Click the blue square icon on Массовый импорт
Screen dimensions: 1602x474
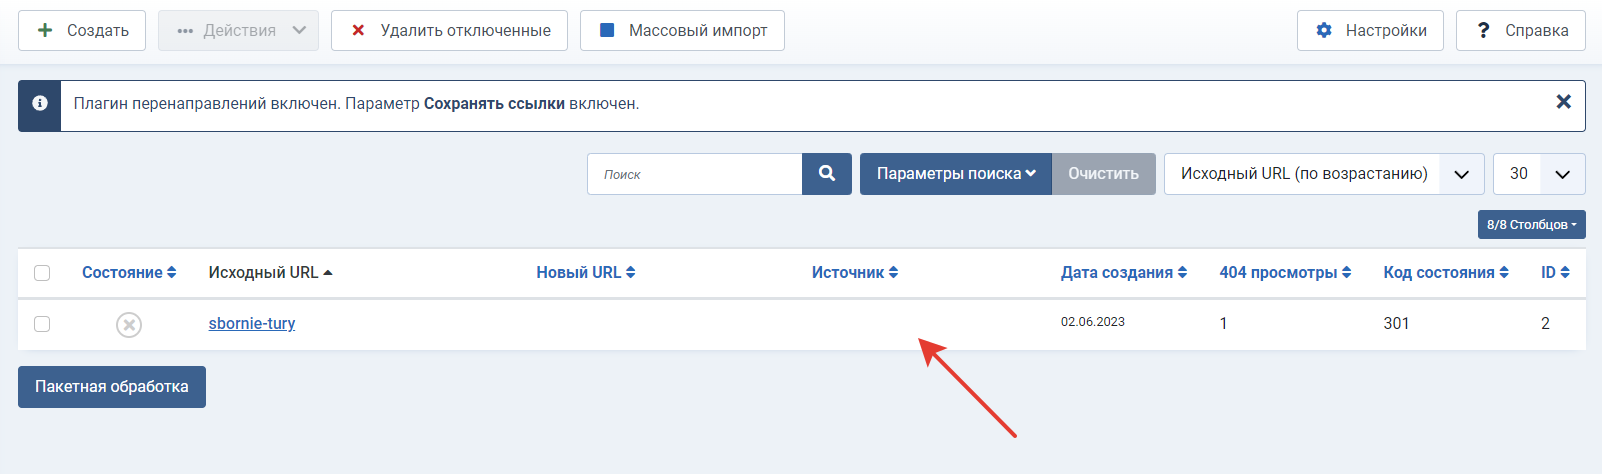607,30
